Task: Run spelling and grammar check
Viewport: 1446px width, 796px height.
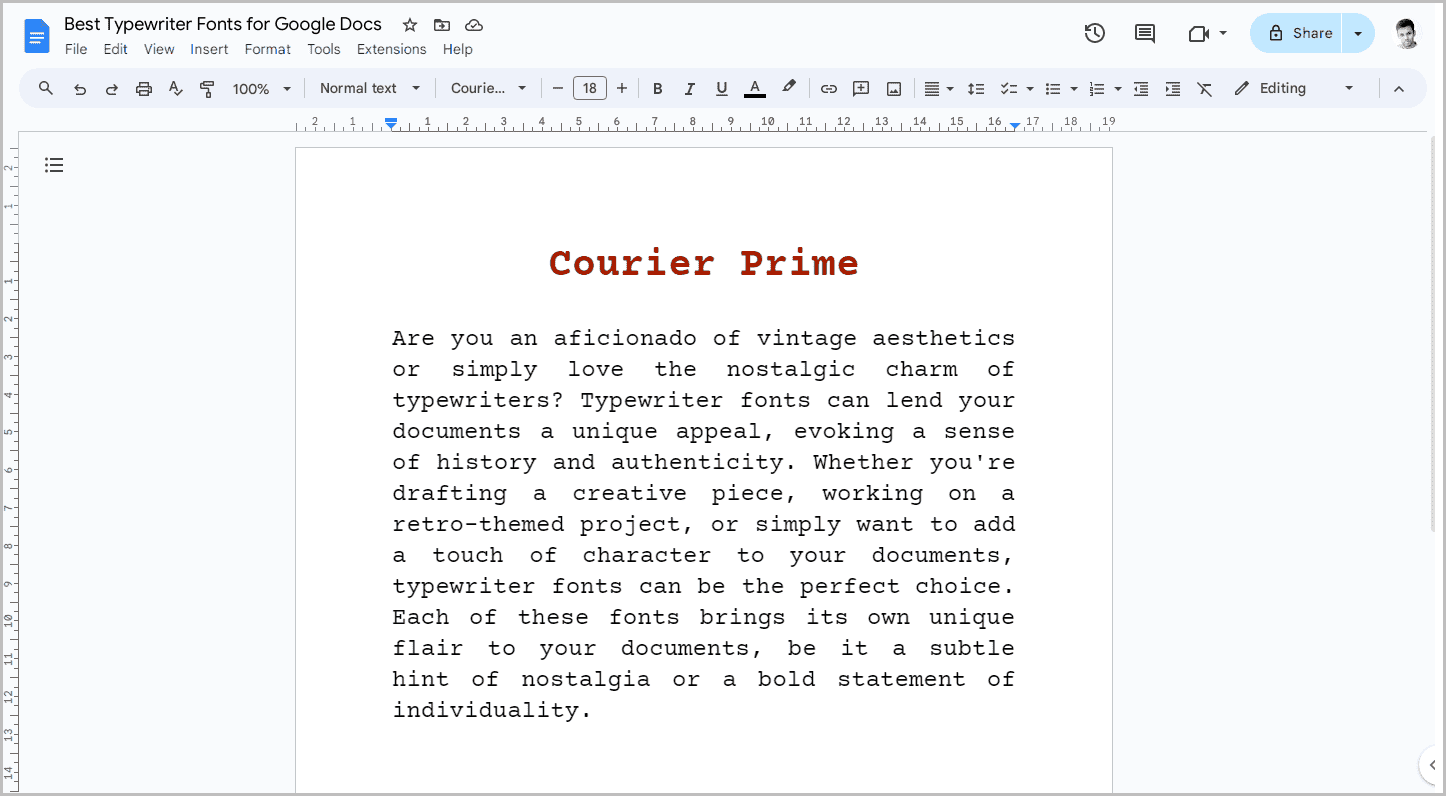Action: click(x=176, y=89)
